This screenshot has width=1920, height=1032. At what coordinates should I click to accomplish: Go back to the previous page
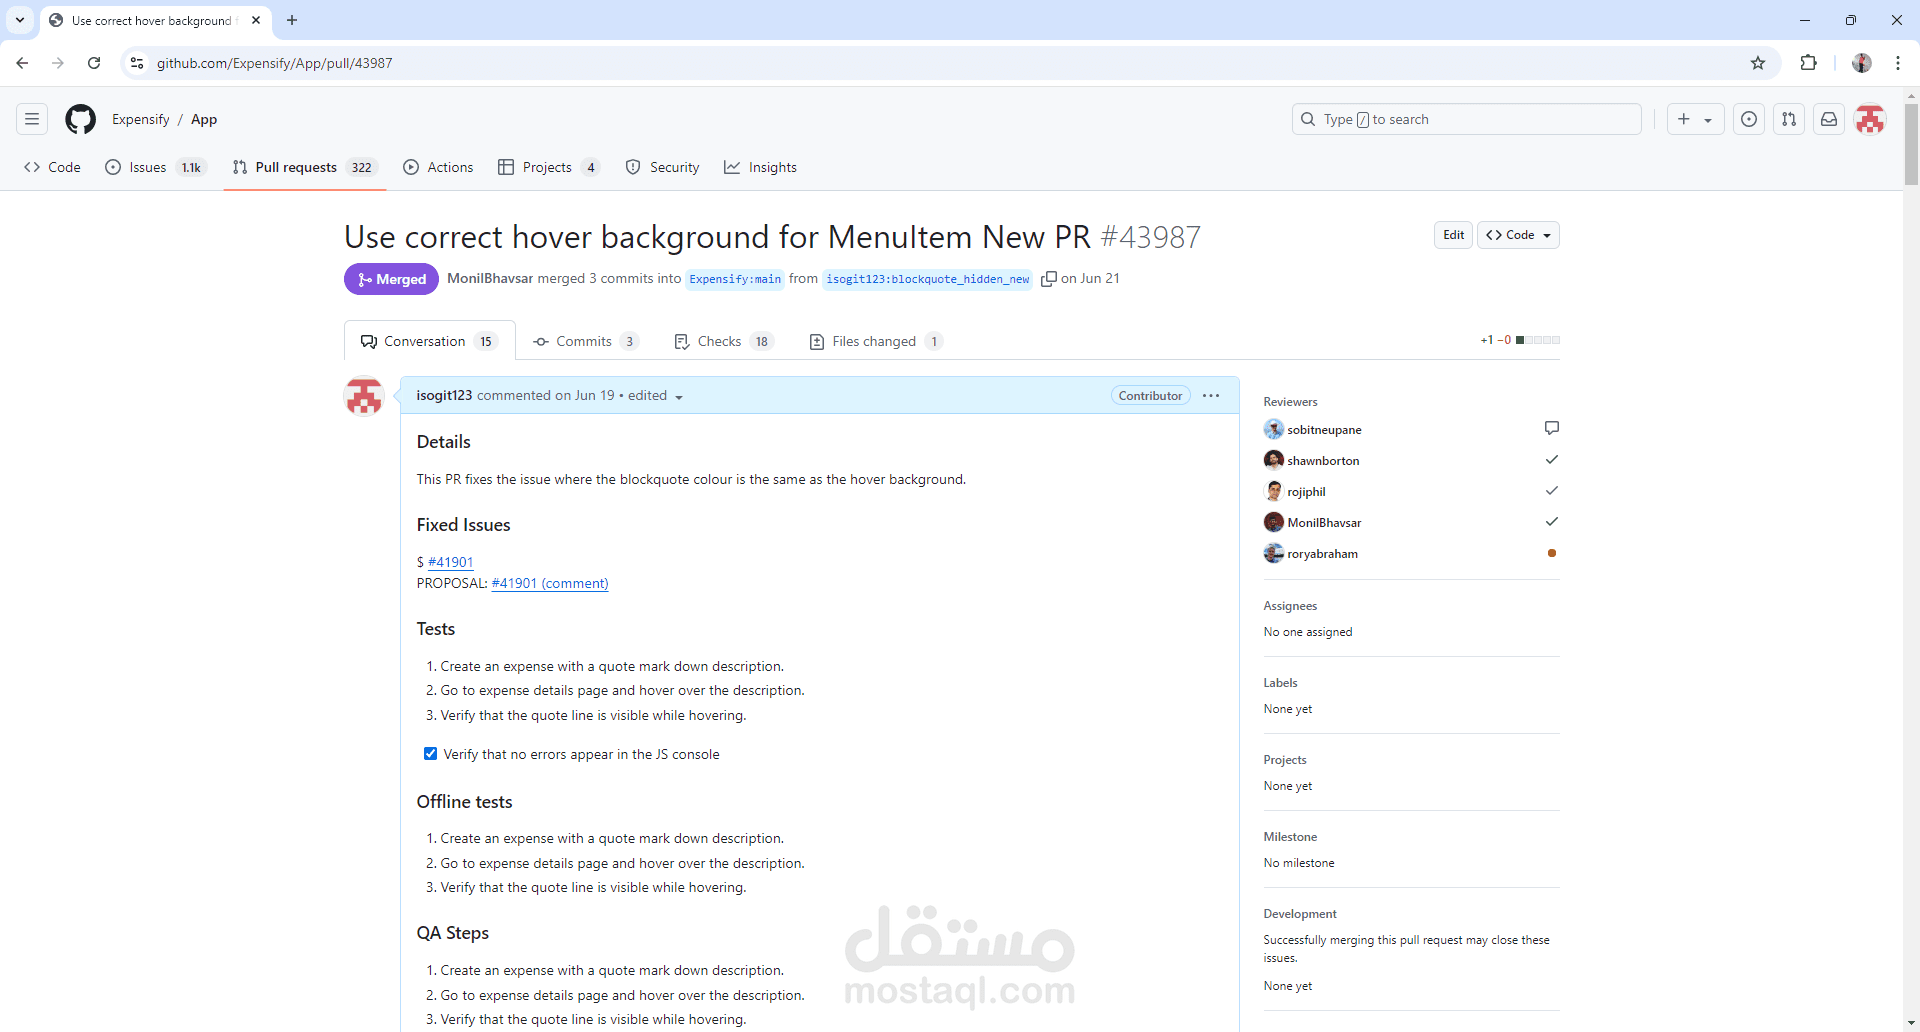[x=22, y=63]
